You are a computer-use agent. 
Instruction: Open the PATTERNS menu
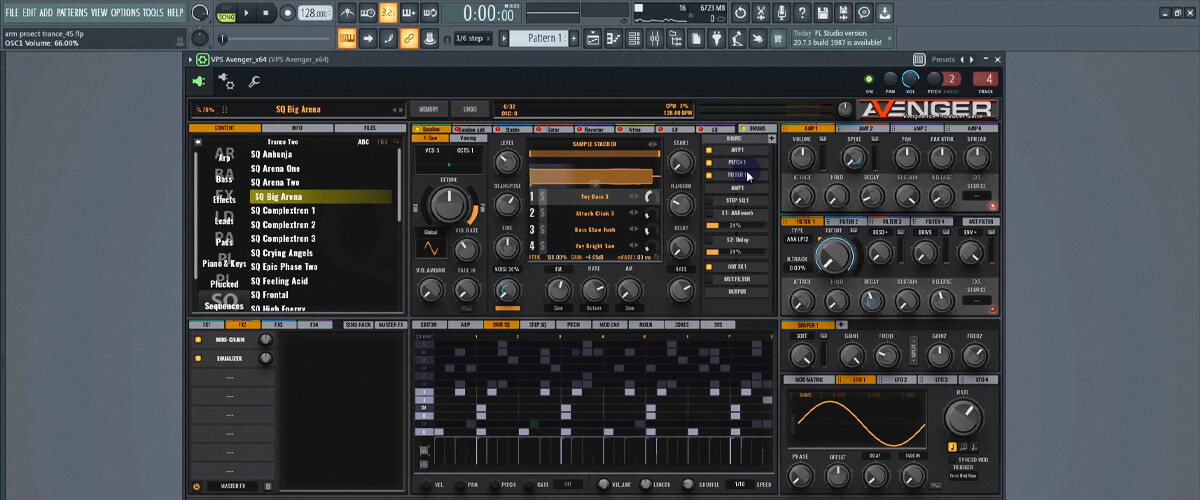[x=71, y=13]
